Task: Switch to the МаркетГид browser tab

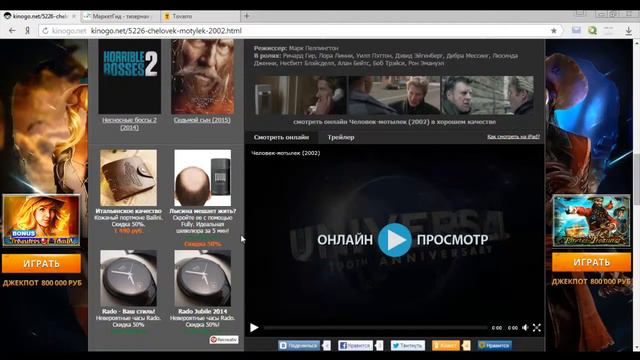Action: click(120, 16)
